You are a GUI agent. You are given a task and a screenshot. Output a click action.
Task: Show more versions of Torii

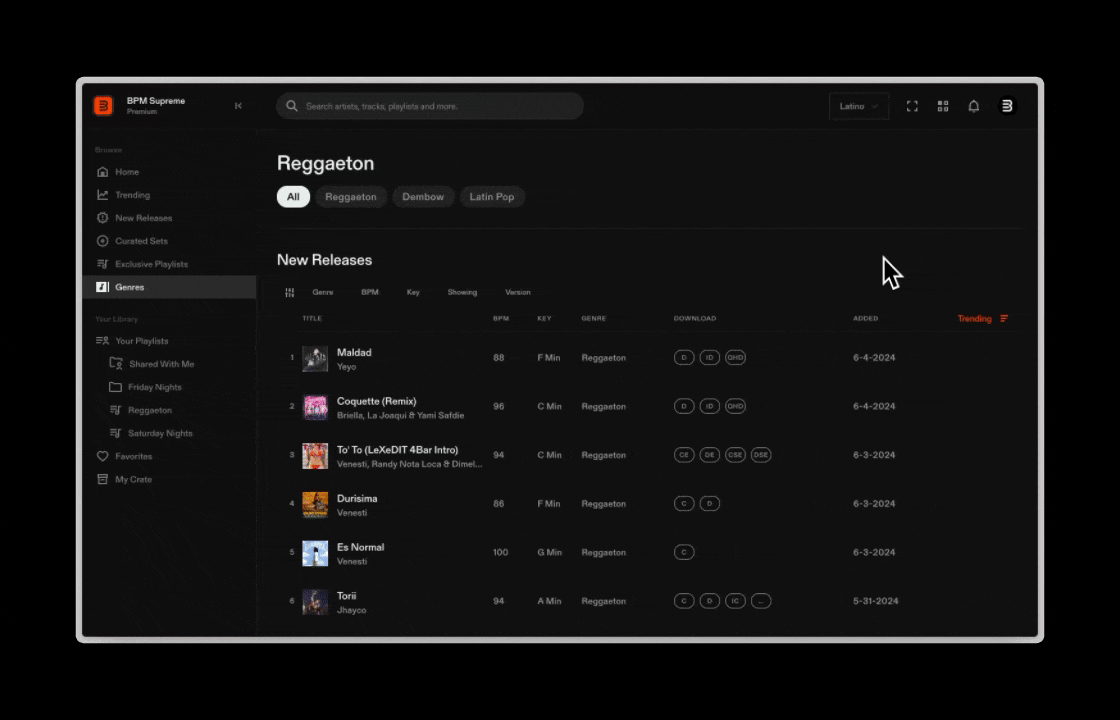[761, 601]
